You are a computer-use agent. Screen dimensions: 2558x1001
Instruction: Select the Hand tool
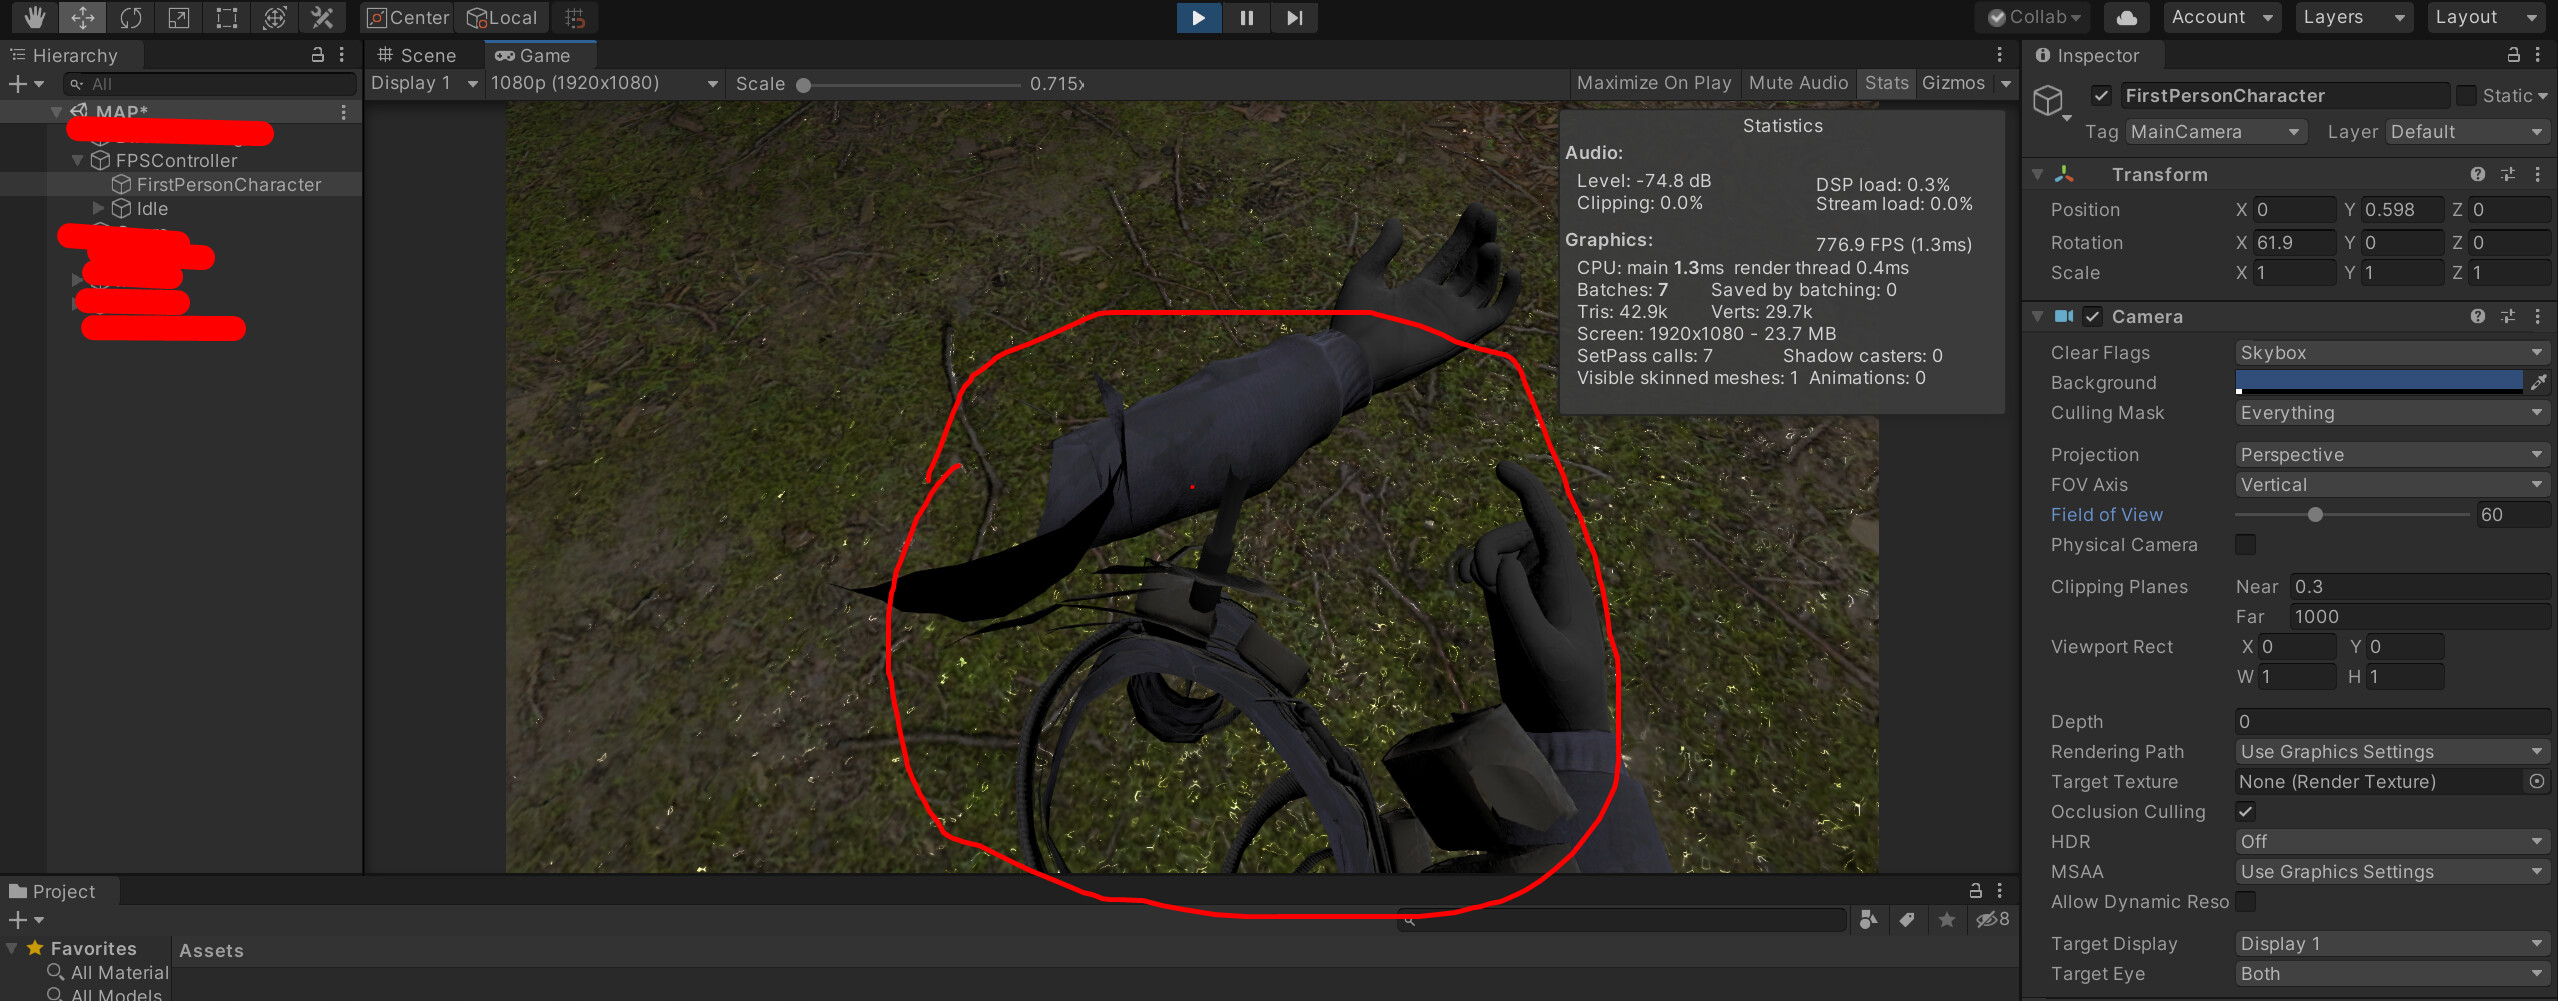tap(33, 17)
